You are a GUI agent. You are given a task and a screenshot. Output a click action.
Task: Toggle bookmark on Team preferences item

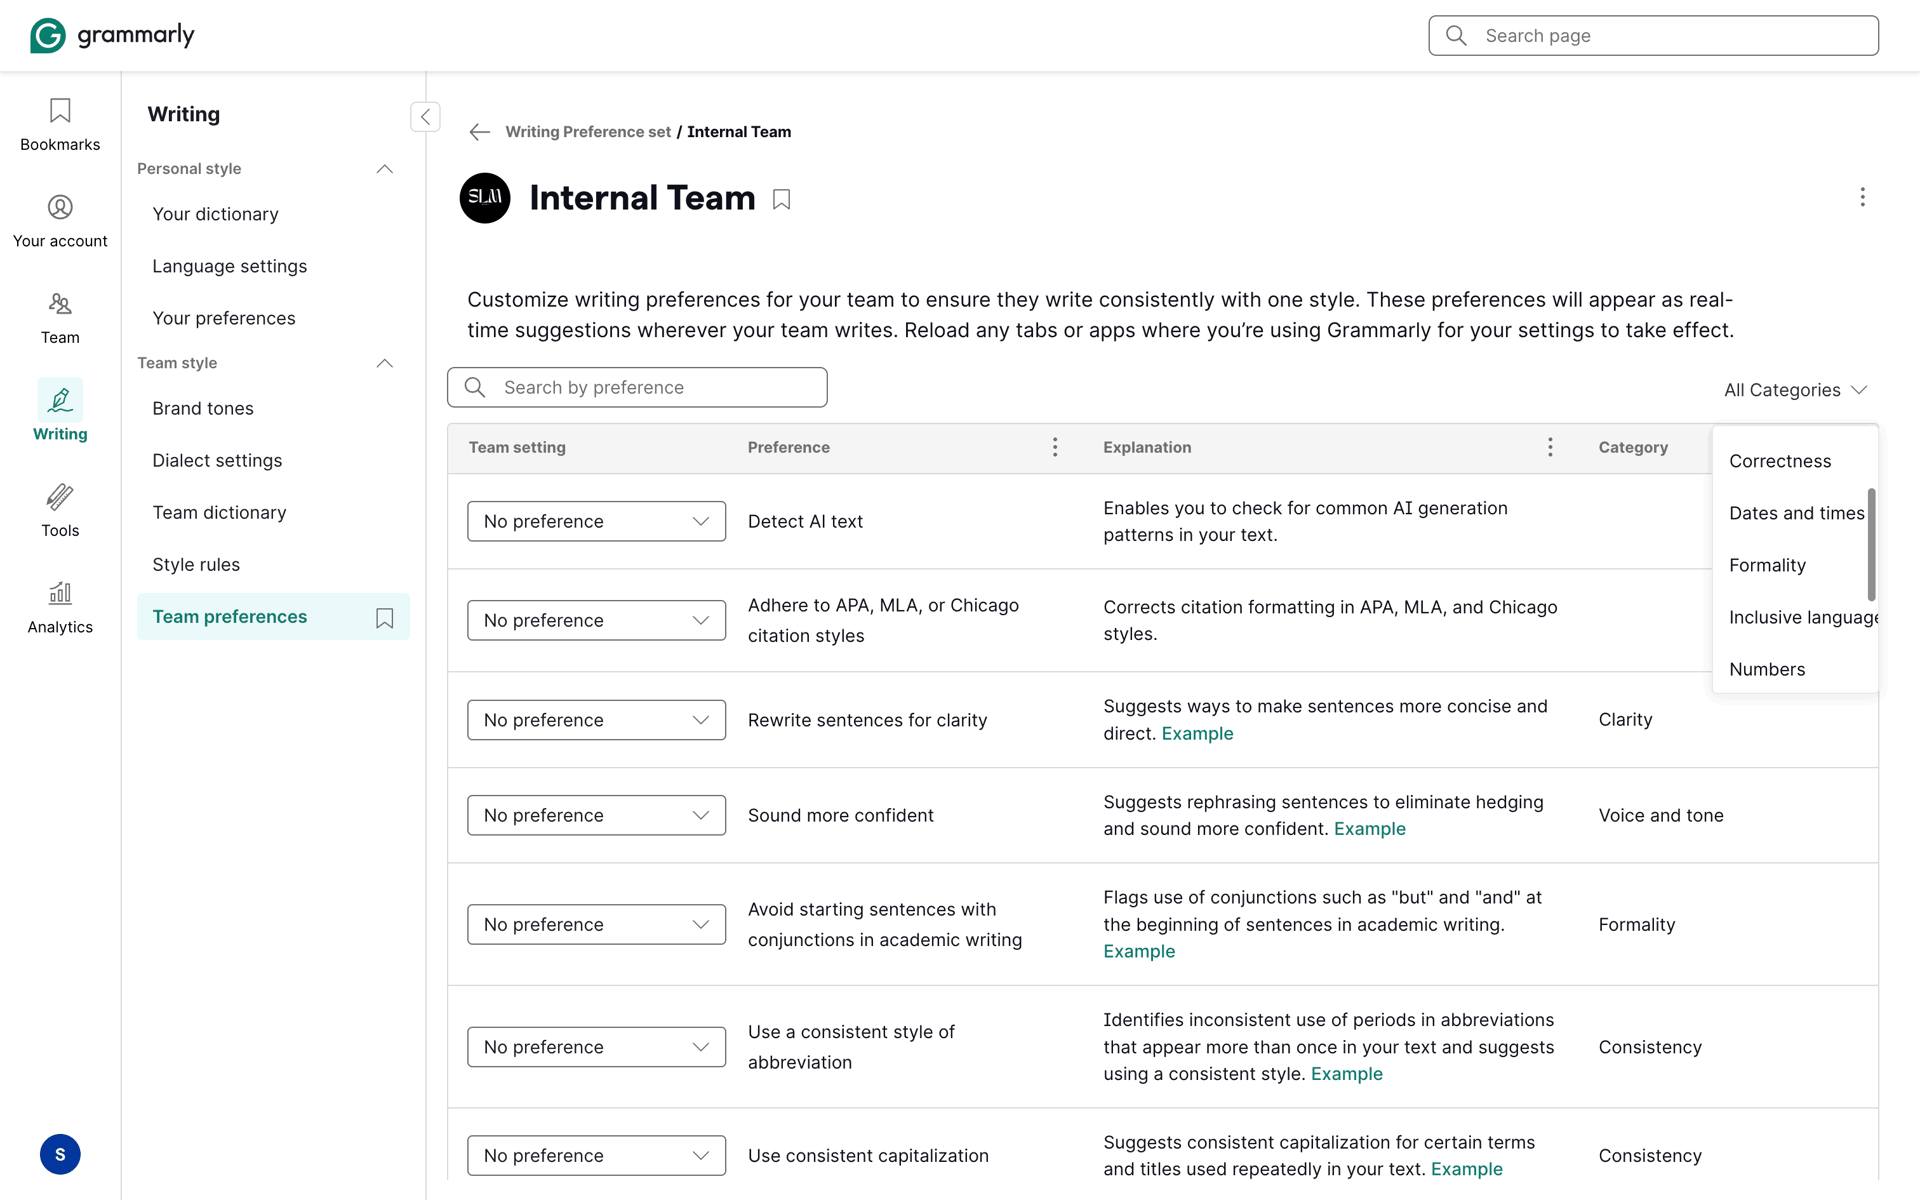click(384, 618)
